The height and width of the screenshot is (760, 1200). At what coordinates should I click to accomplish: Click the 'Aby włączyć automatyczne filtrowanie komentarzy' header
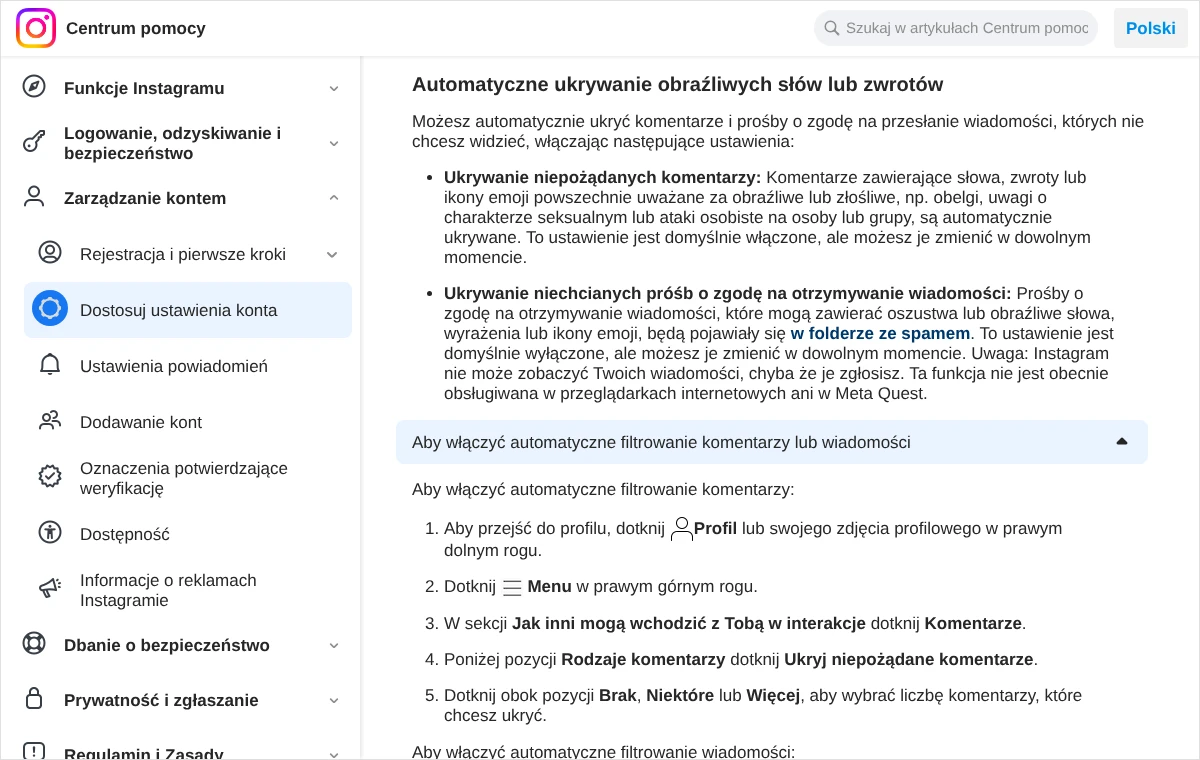coord(772,442)
